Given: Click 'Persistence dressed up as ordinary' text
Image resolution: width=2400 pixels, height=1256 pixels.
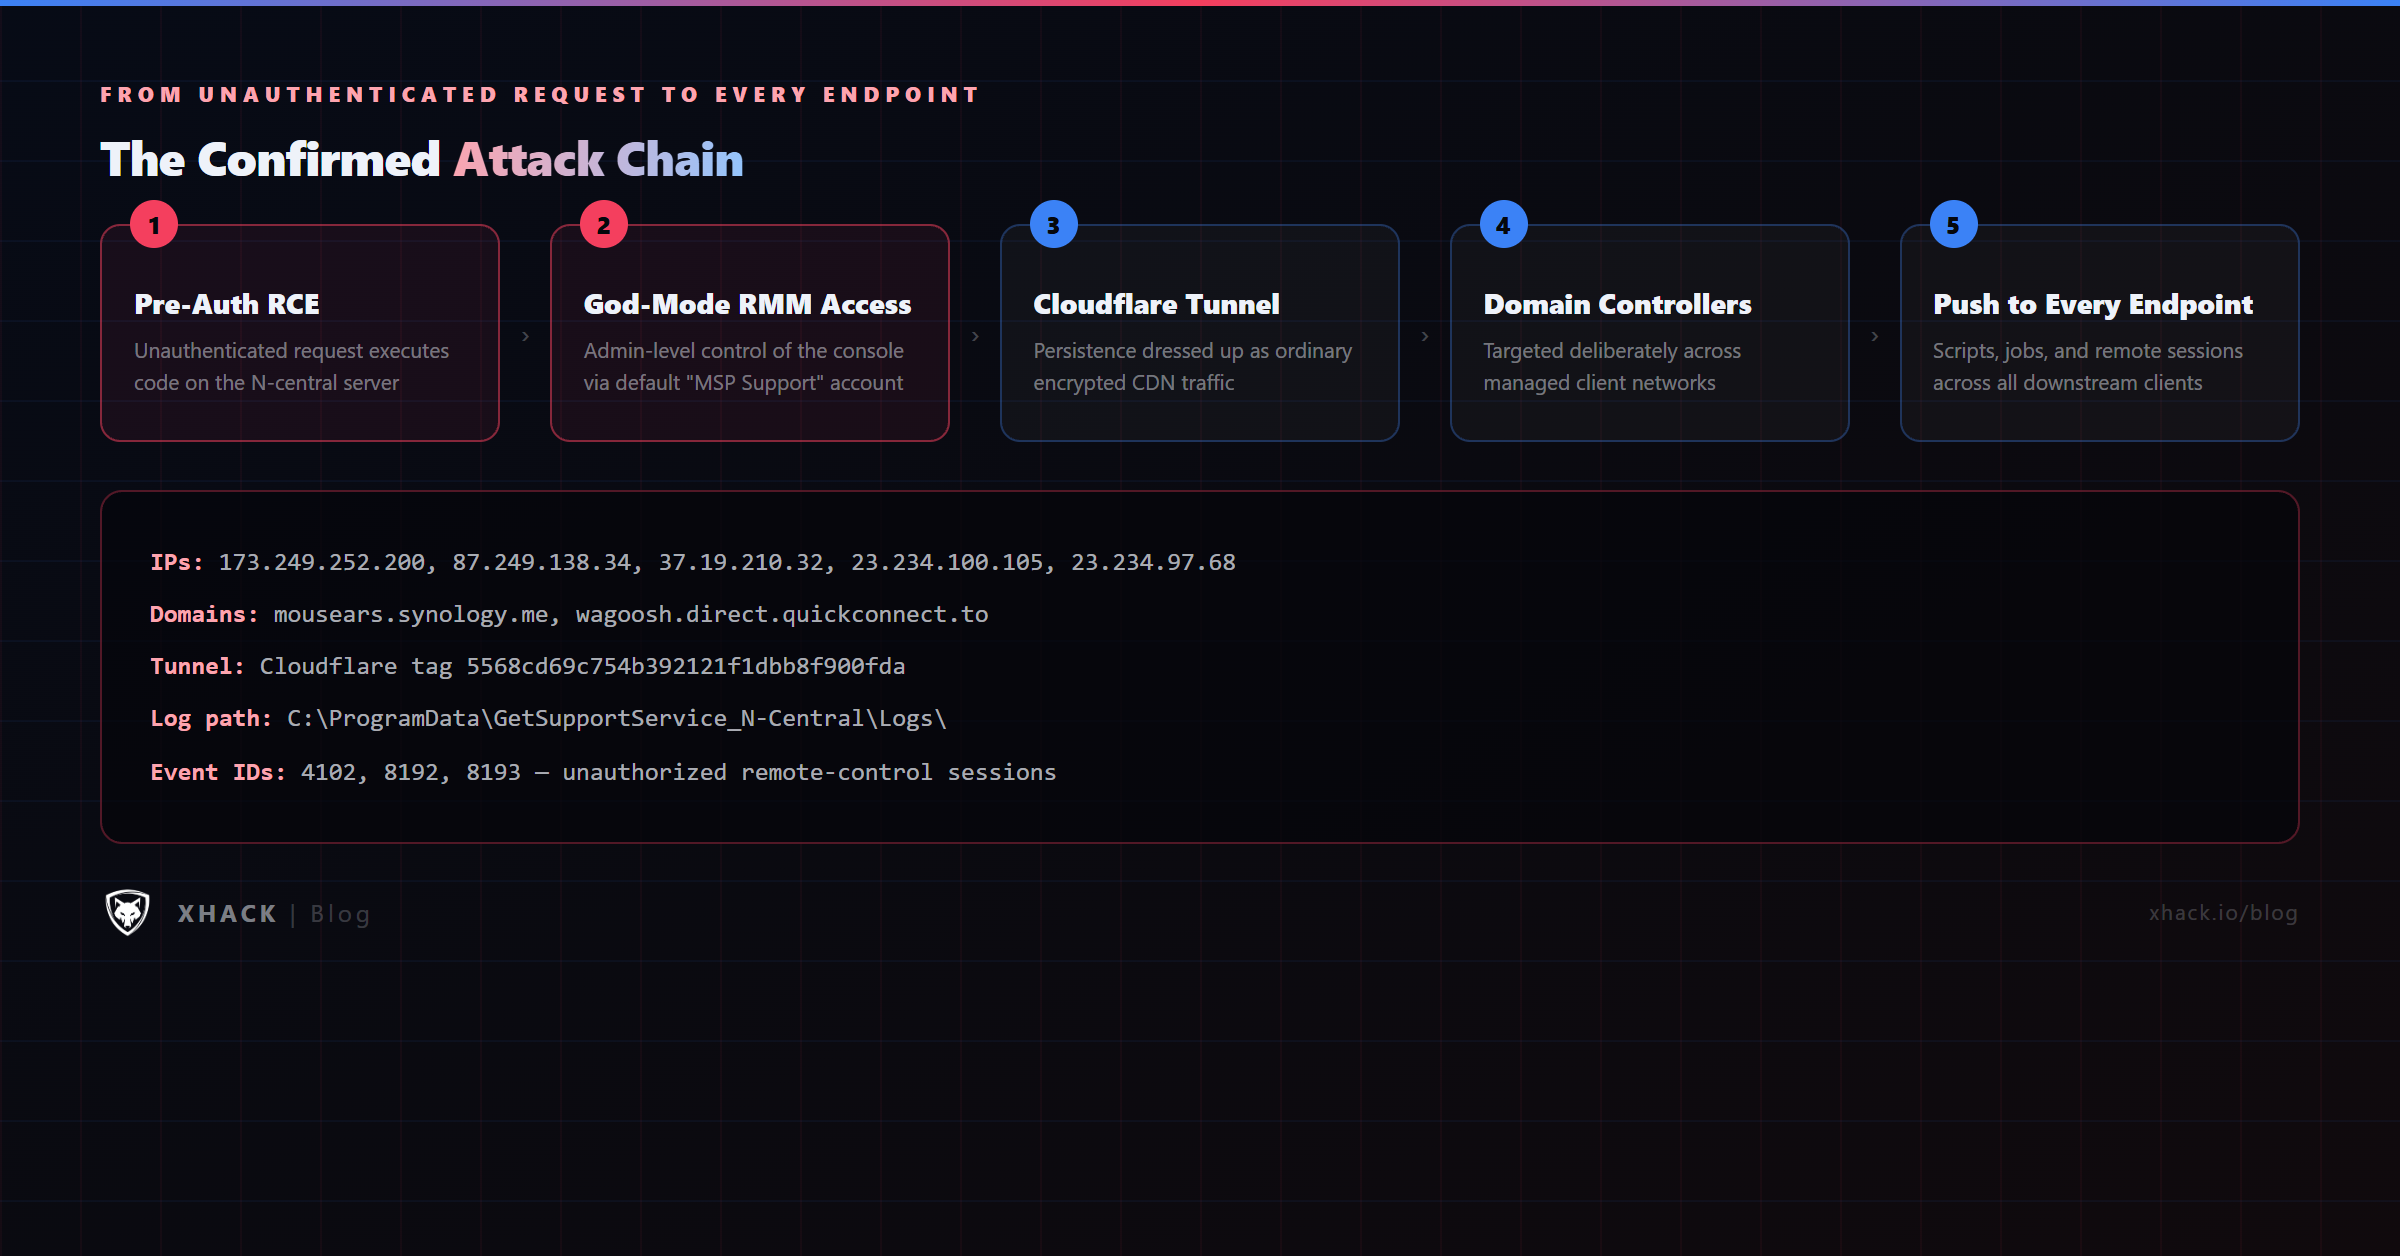Looking at the screenshot, I should pos(1192,351).
